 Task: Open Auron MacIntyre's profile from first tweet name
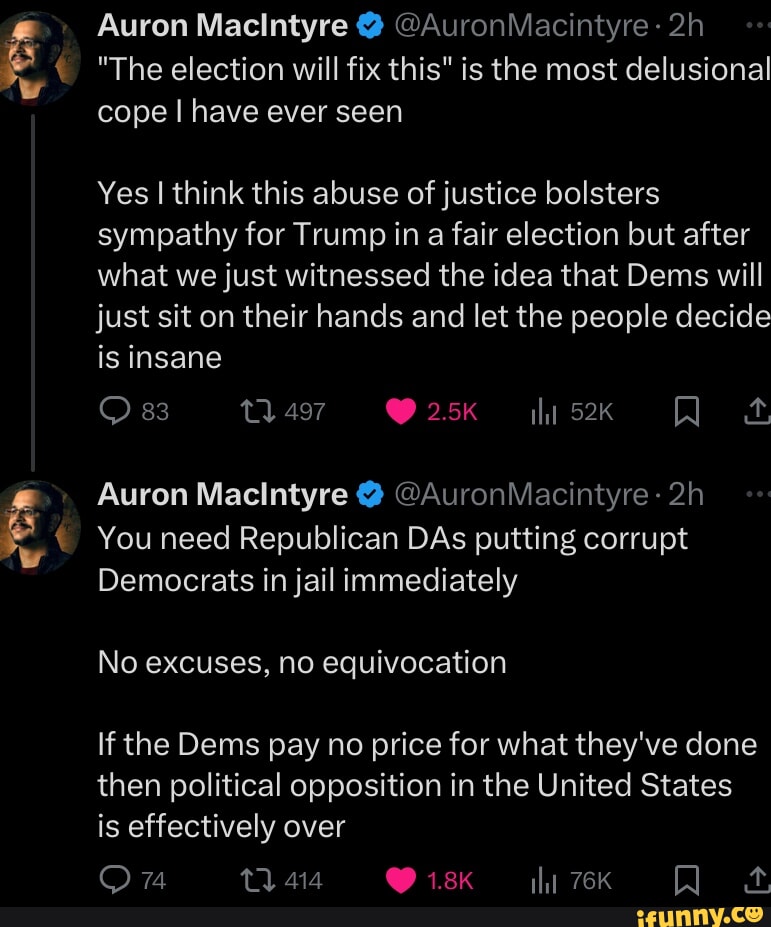[x=222, y=26]
